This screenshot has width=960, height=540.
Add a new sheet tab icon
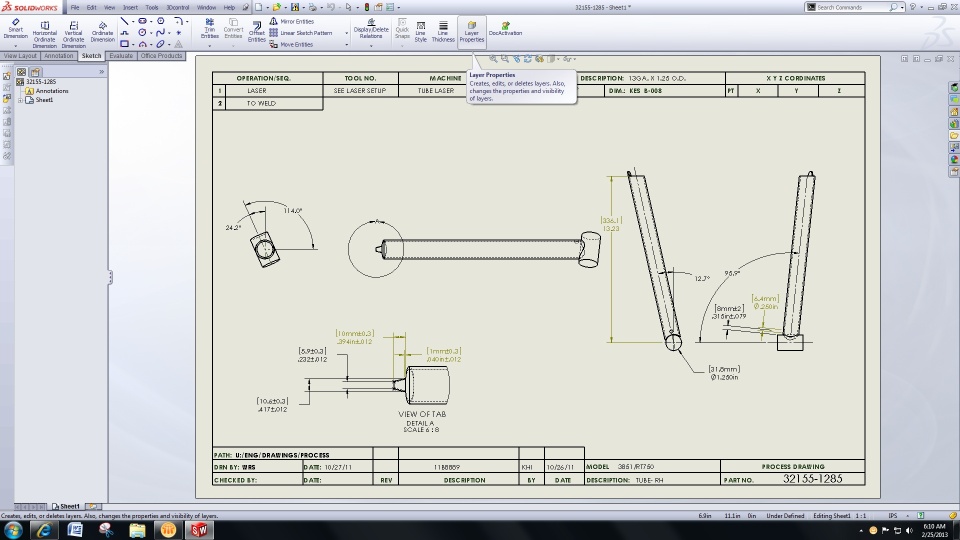point(92,506)
